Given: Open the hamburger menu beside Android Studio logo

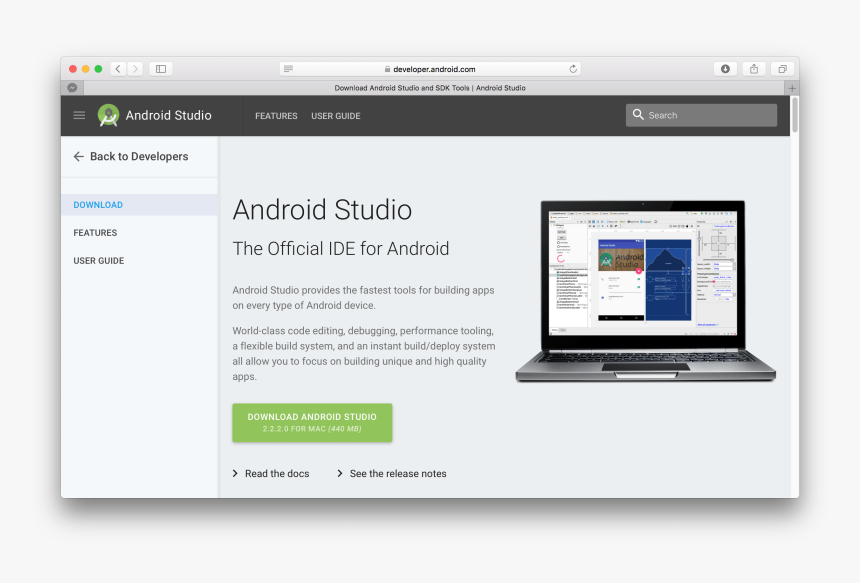Looking at the screenshot, I should tap(79, 116).
